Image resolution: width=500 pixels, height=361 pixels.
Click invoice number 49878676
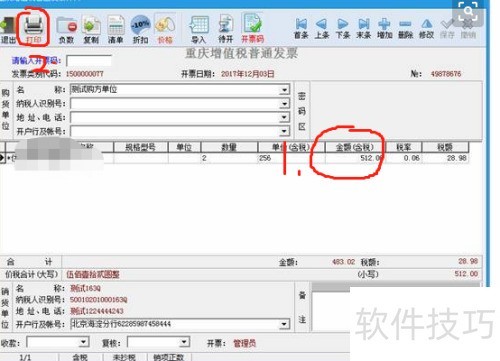click(x=446, y=74)
